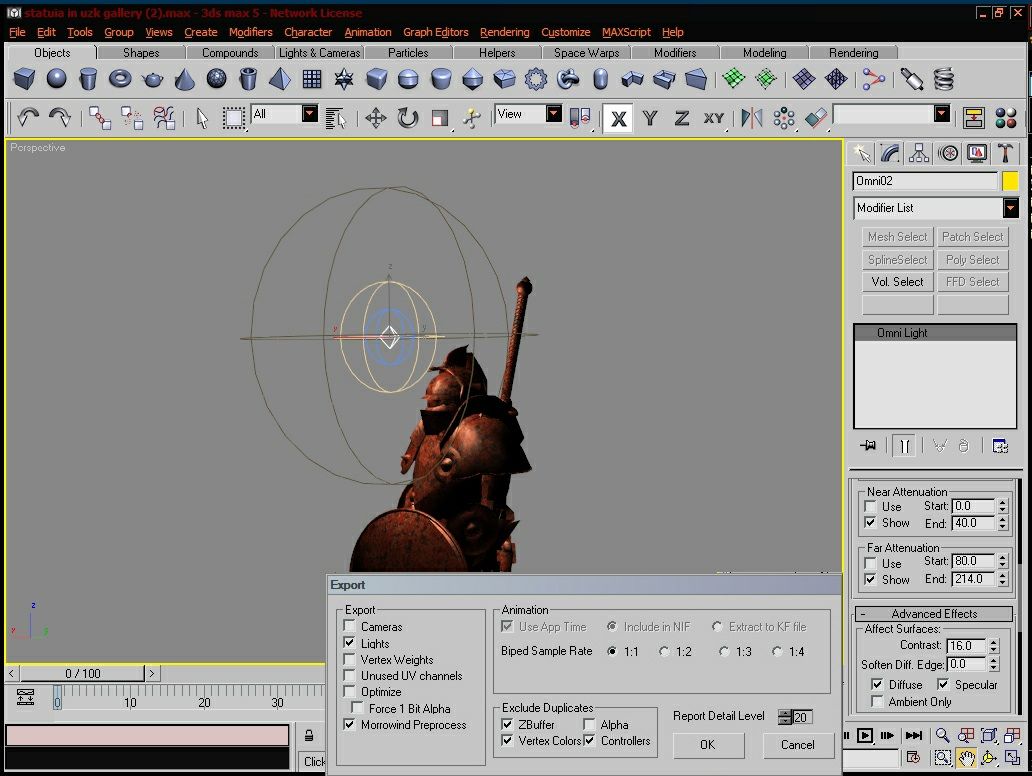
Task: Open the Rendering menu
Action: coord(504,32)
